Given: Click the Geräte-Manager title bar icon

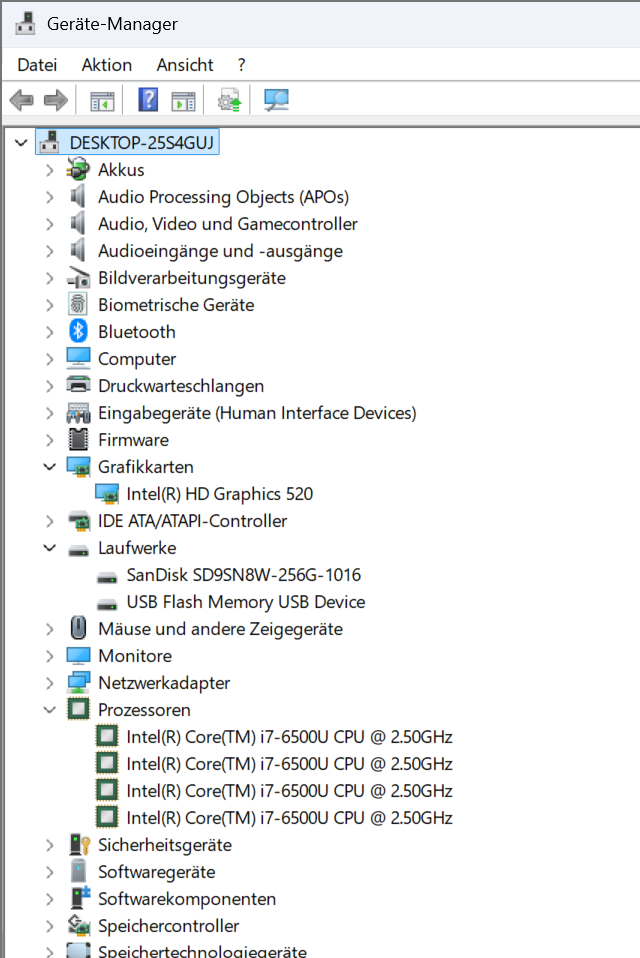Looking at the screenshot, I should [25, 24].
